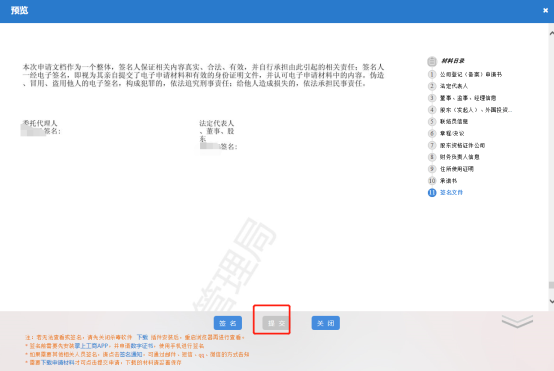This screenshot has height=371, width=554.
Task: Select 股东资格证件/公司 entry
Action: tap(462, 145)
